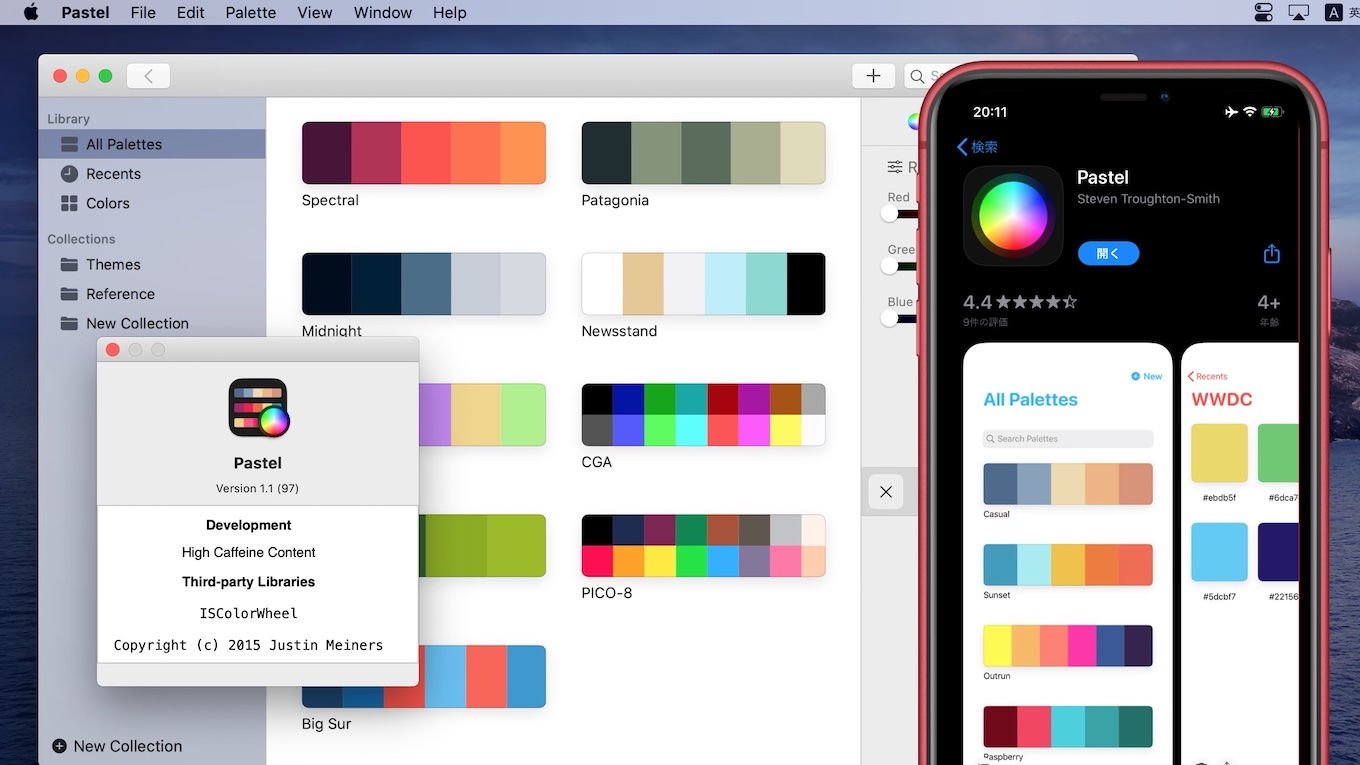
Task: Click the New Collection button at the sidebar bottom
Action: (117, 746)
